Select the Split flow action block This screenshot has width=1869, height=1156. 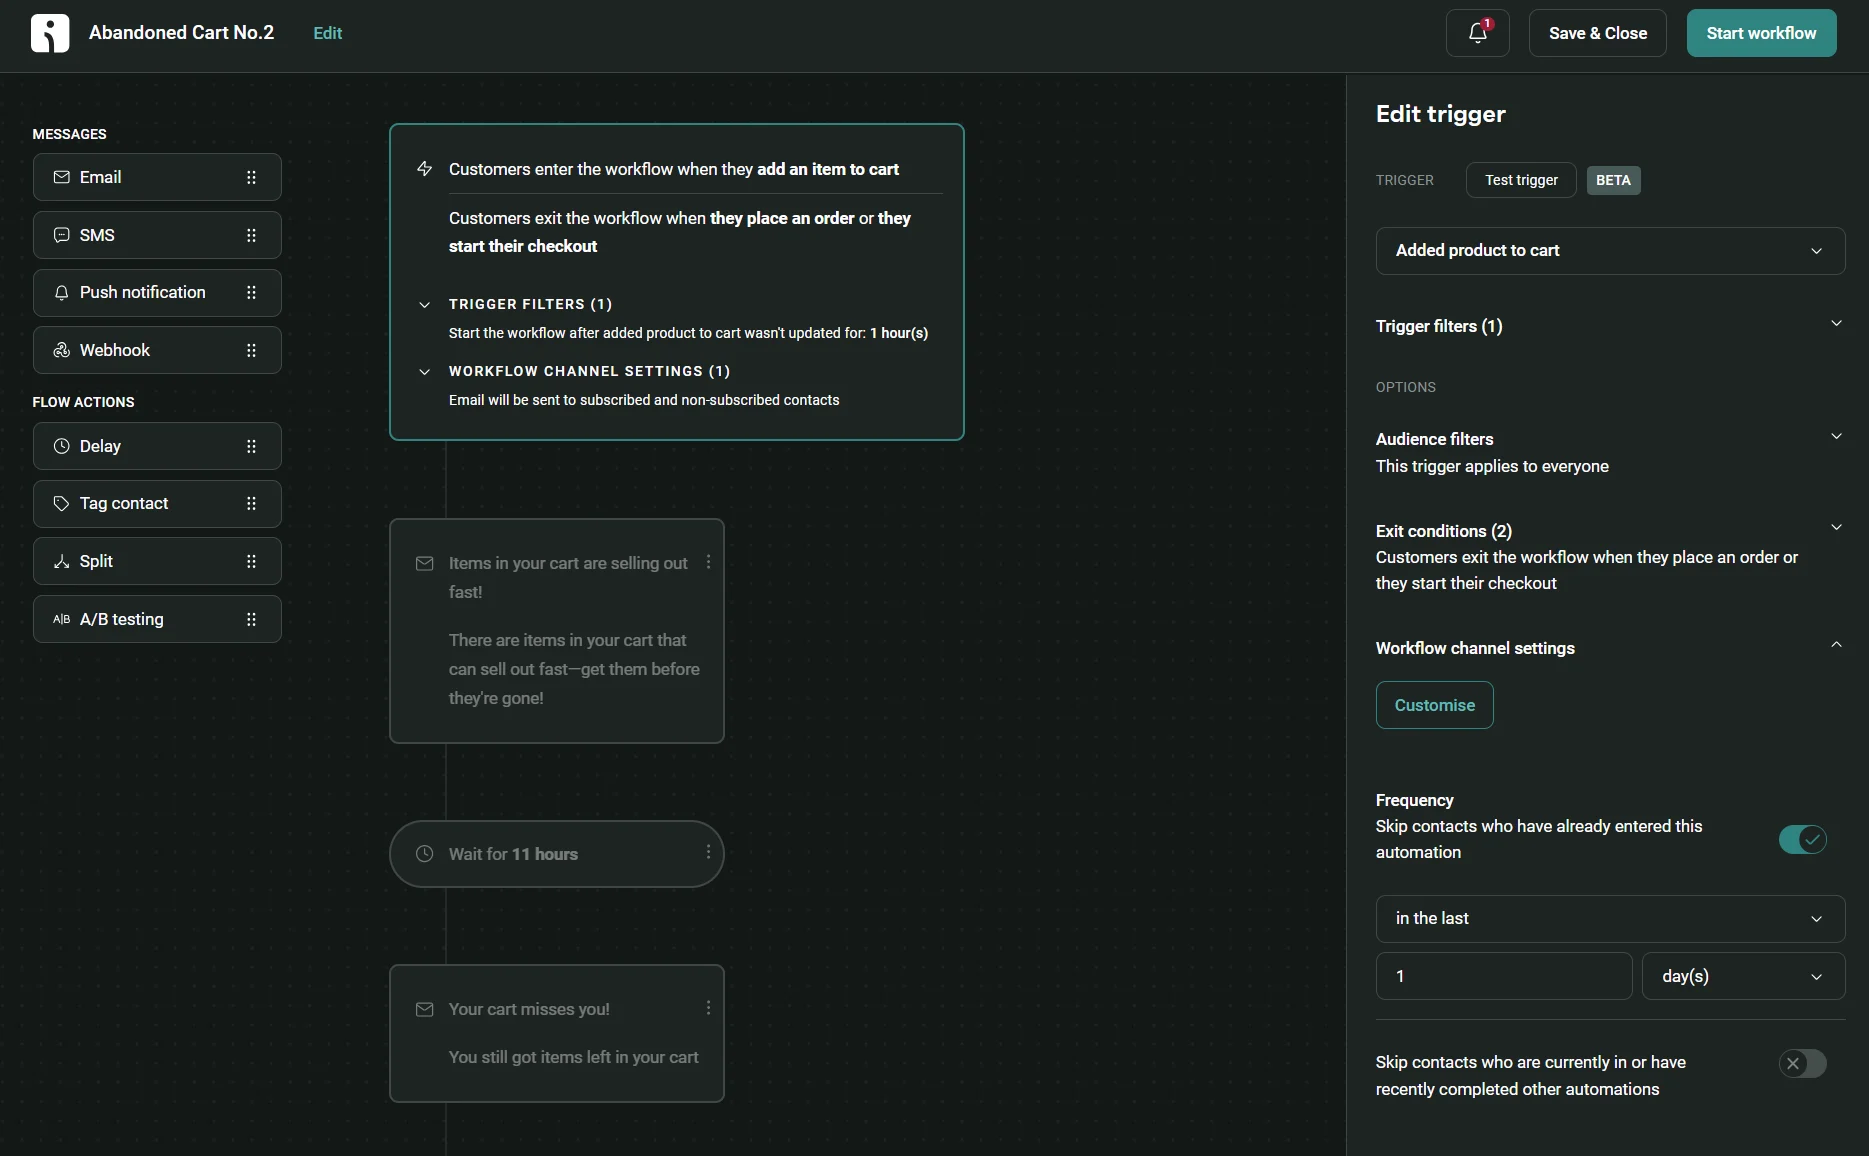click(157, 562)
